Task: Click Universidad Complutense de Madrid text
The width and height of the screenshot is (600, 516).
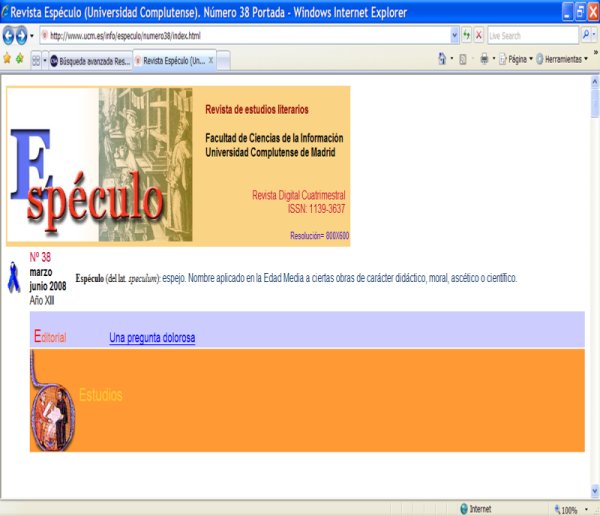Action: 270,152
